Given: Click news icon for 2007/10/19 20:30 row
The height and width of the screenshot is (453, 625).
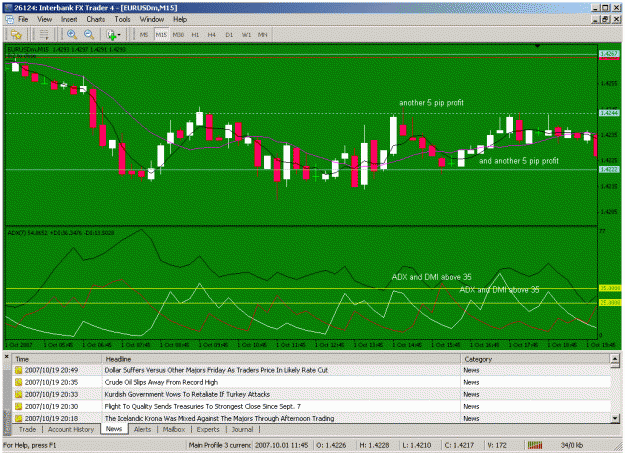Looking at the screenshot, I should click(18, 406).
